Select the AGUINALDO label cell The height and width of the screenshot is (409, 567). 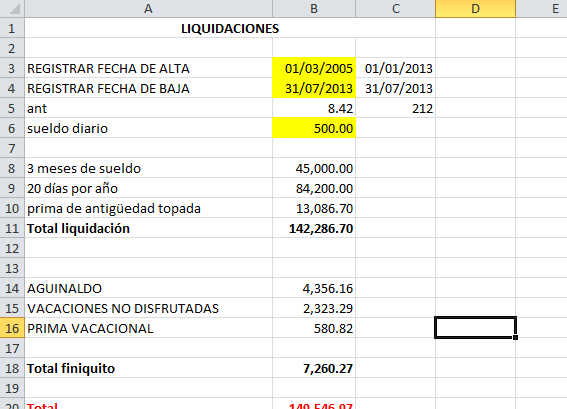tap(148, 288)
